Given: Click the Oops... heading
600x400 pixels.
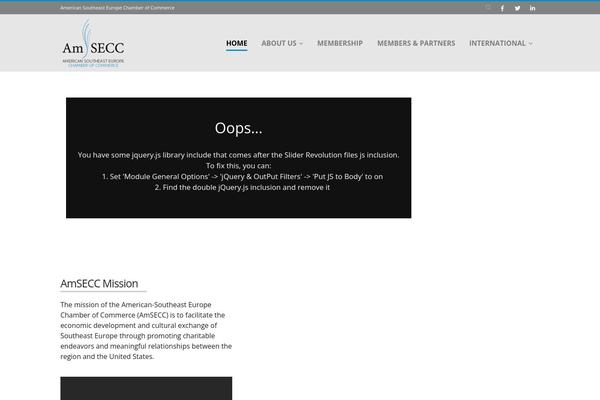Looking at the screenshot, I should coord(238,128).
